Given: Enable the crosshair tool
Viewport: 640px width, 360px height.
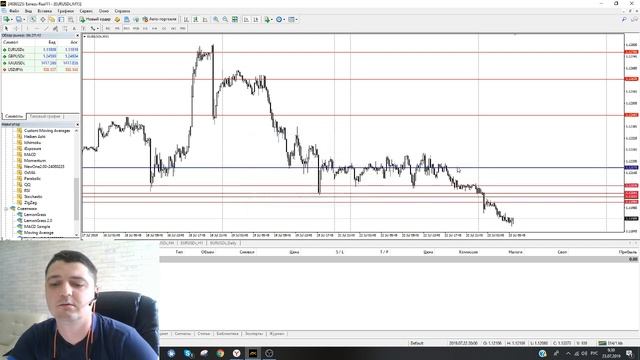Looking at the screenshot, I should click(x=16, y=28).
